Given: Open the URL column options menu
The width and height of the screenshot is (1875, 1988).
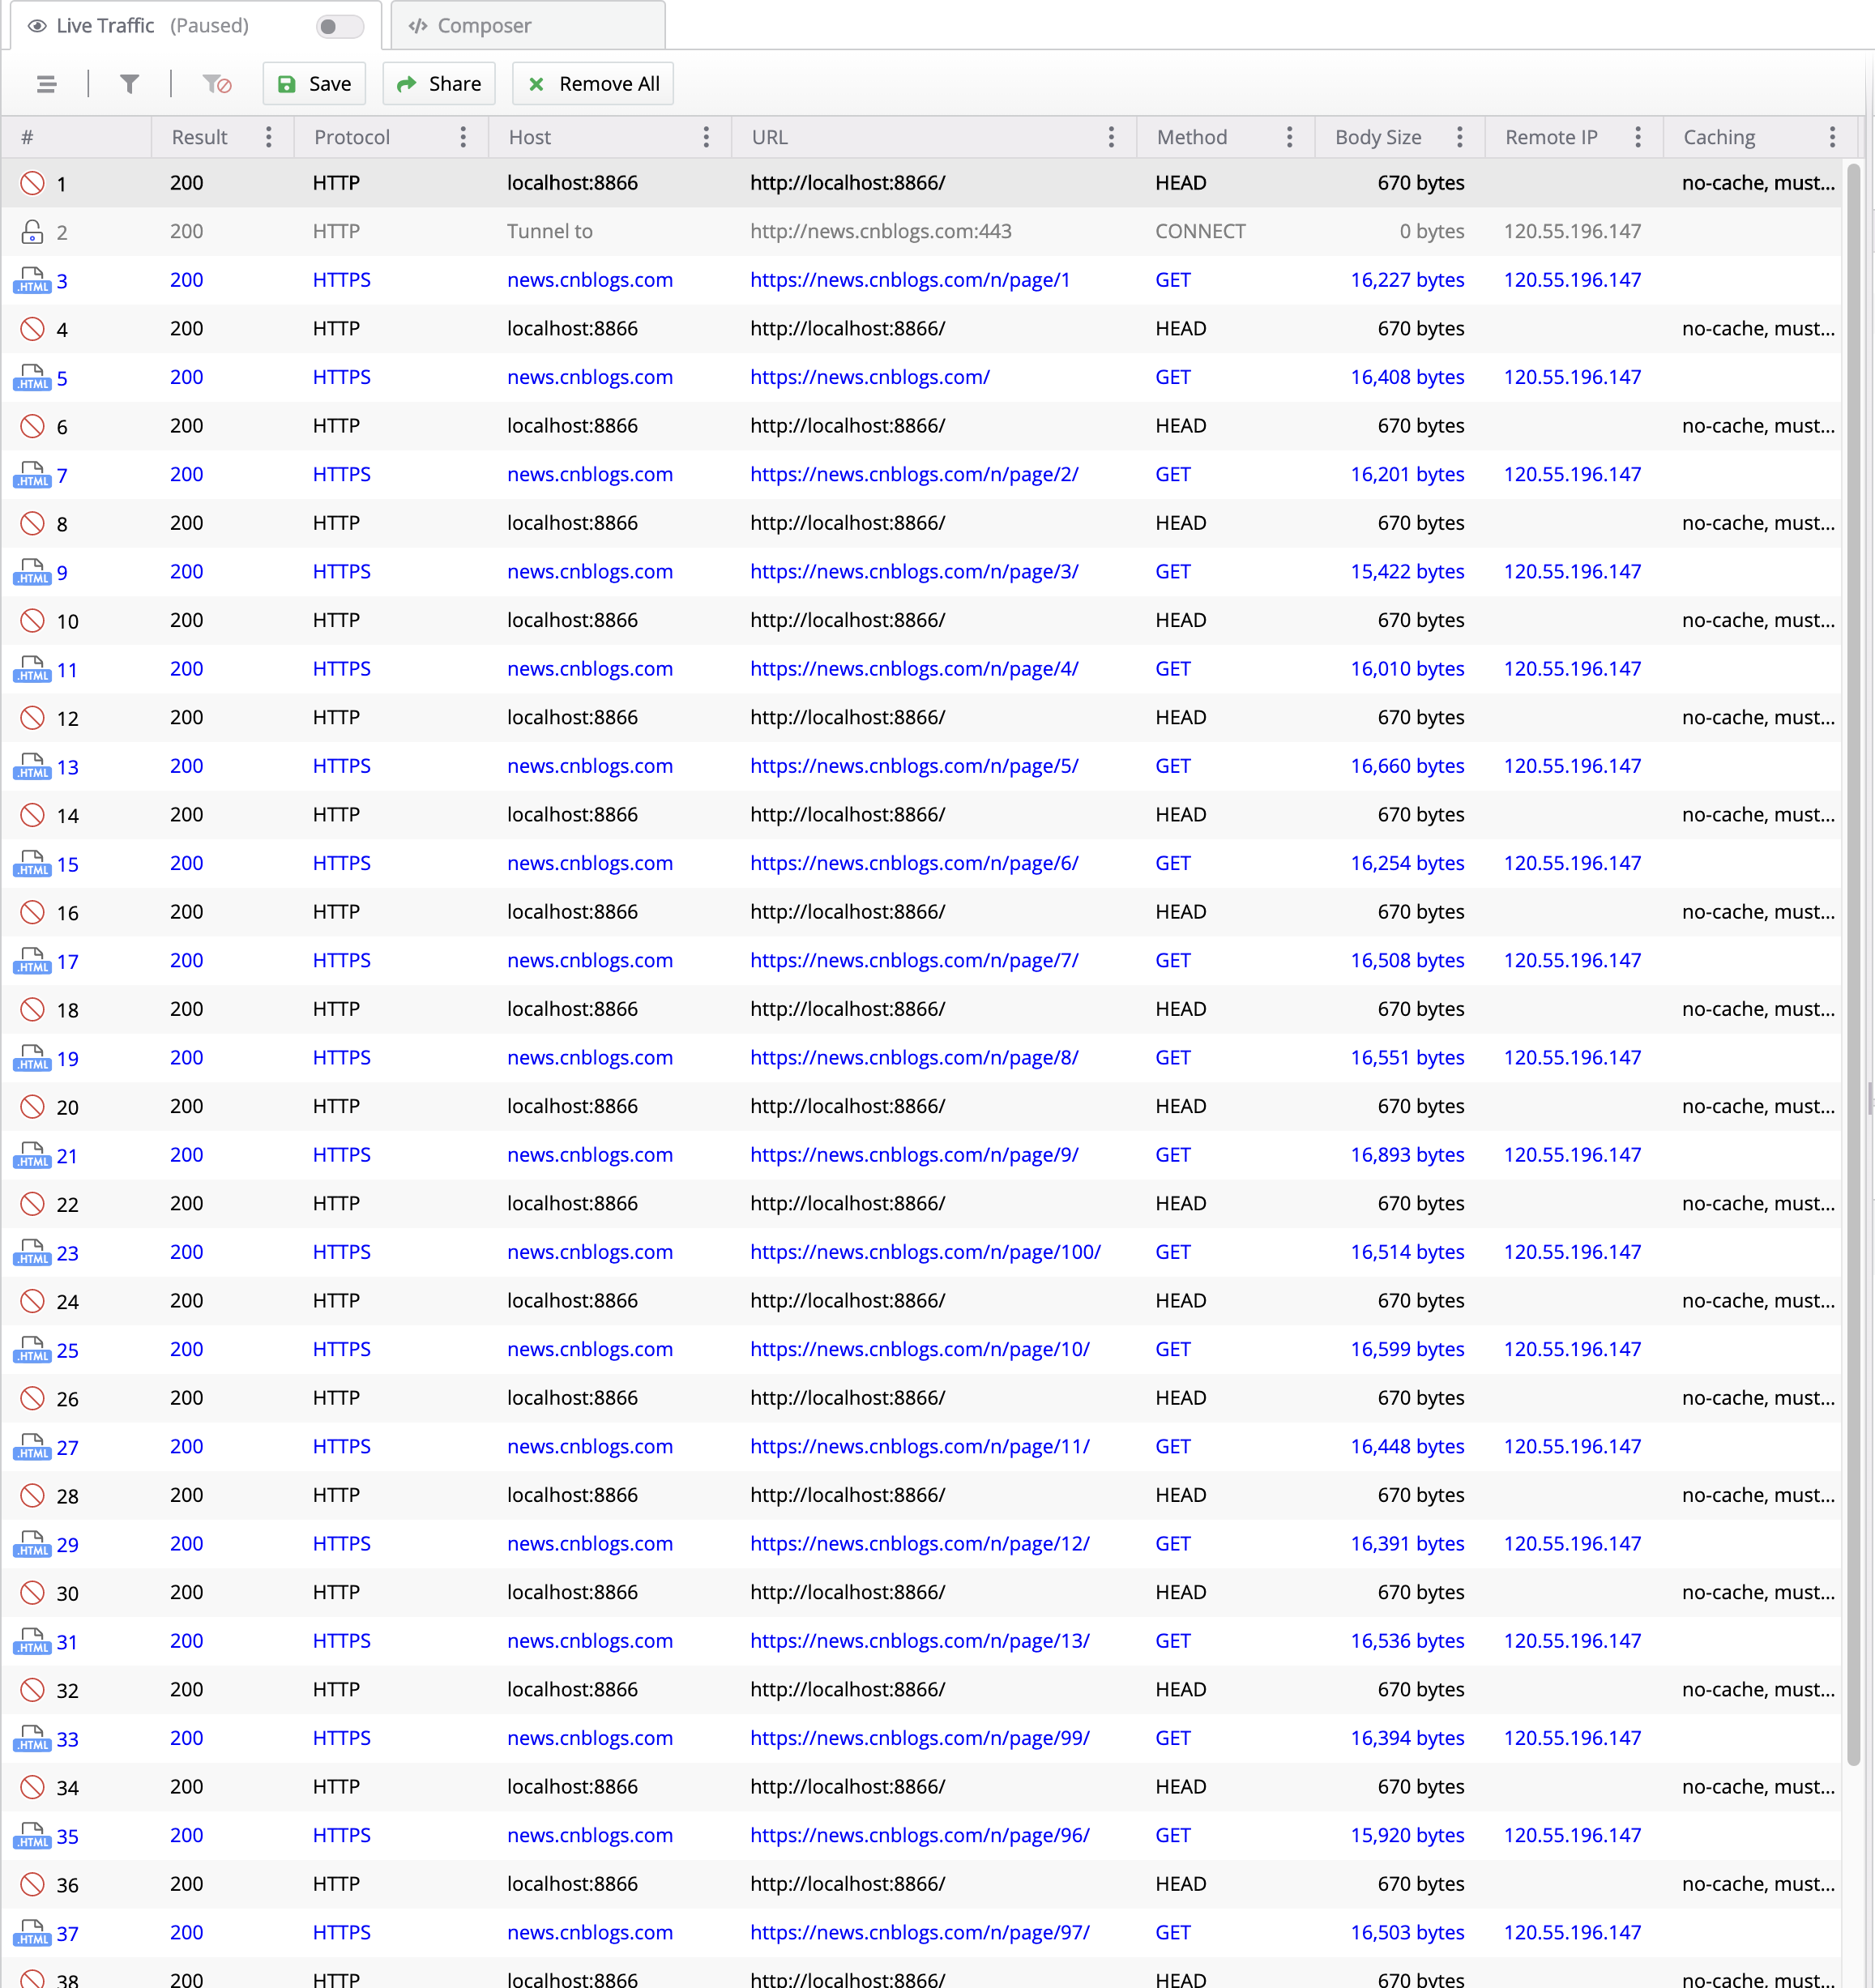Looking at the screenshot, I should point(1111,137).
